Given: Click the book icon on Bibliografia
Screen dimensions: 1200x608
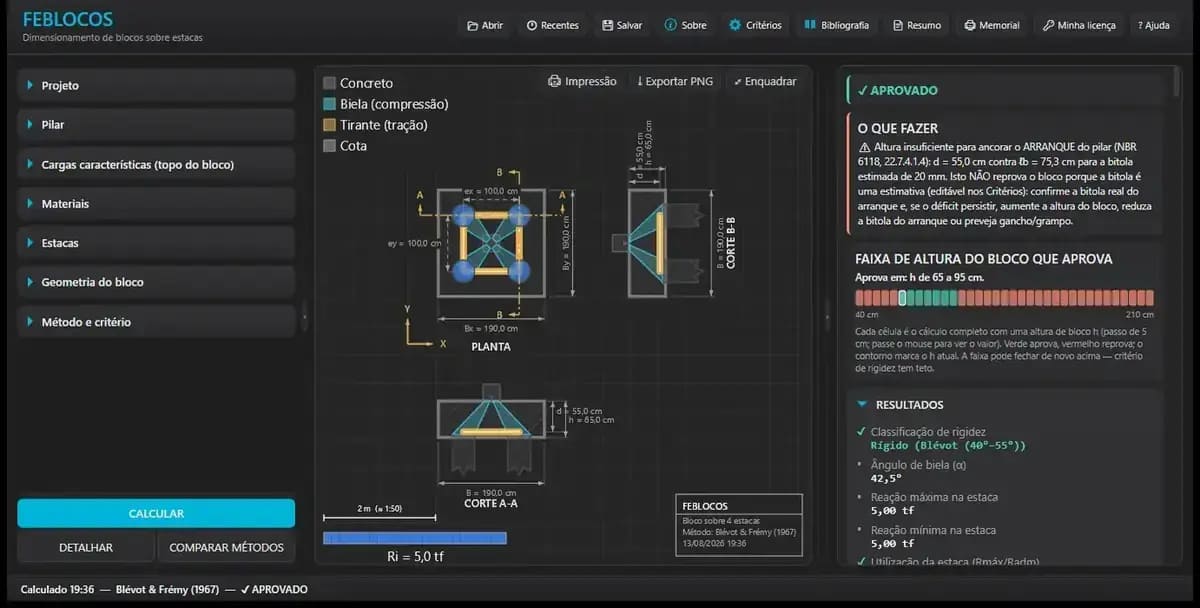Looking at the screenshot, I should (810, 25).
